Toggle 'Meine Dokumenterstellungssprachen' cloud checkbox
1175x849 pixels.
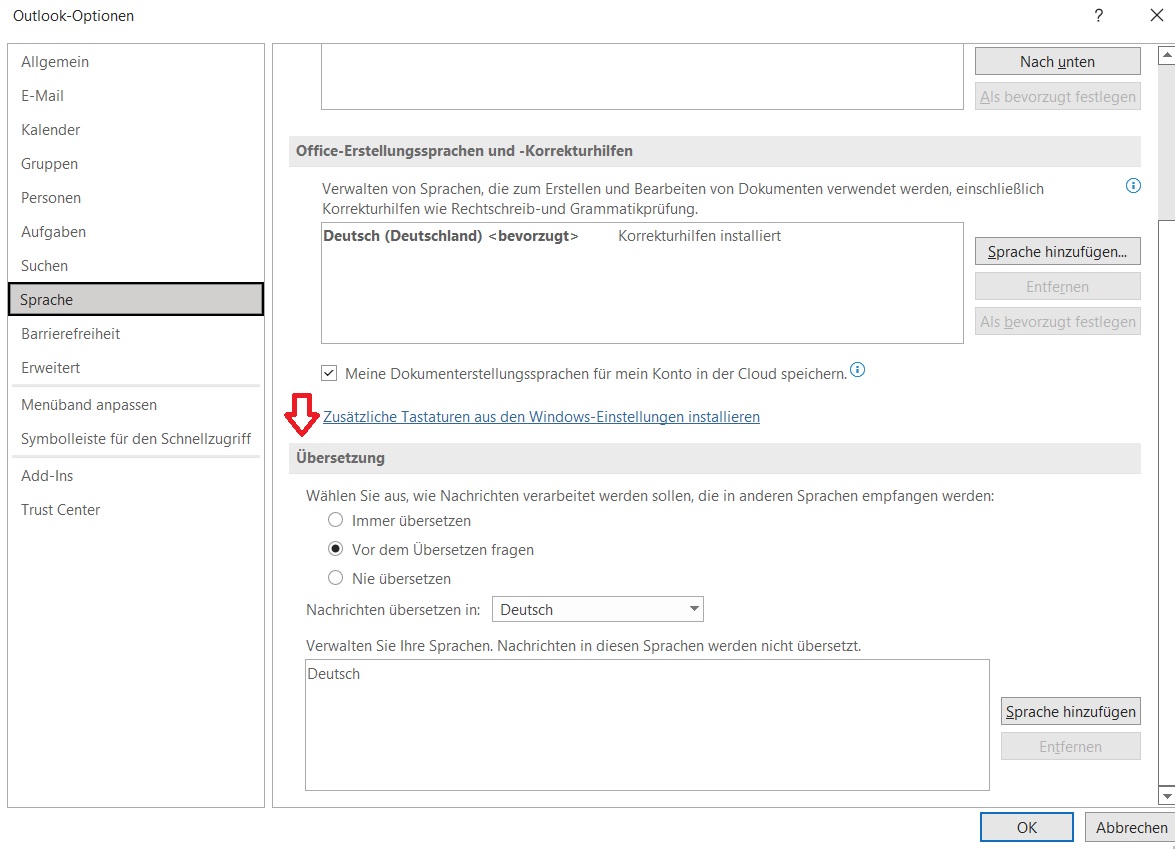329,373
